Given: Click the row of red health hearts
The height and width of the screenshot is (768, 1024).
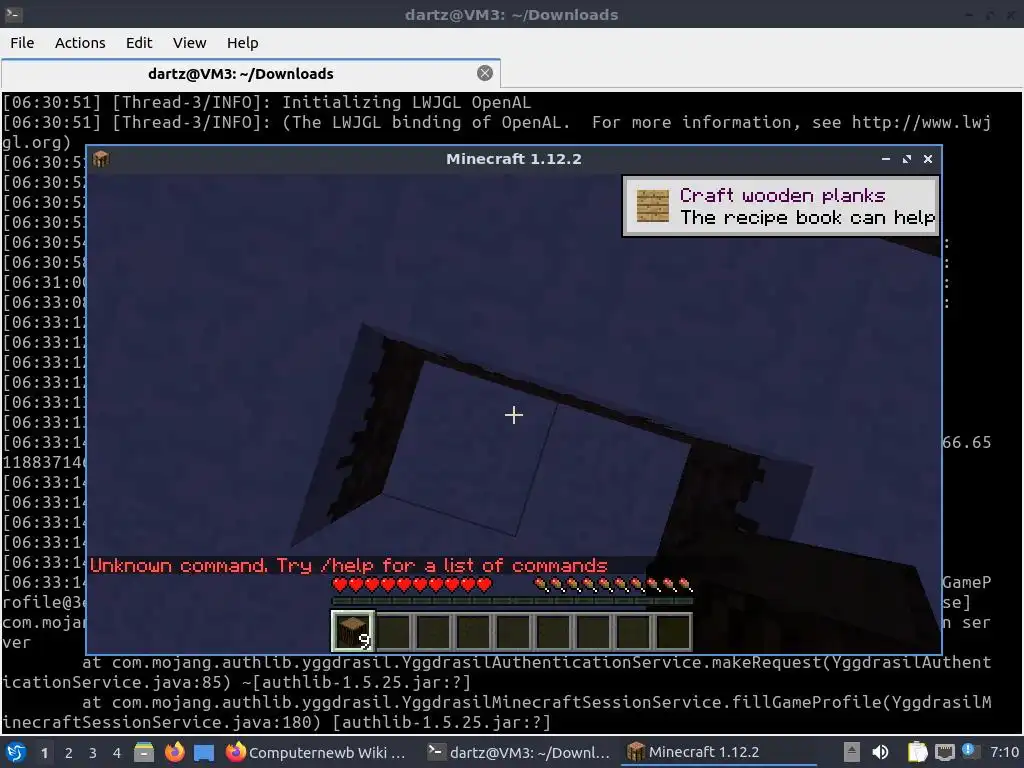Looking at the screenshot, I should click(x=411, y=584).
